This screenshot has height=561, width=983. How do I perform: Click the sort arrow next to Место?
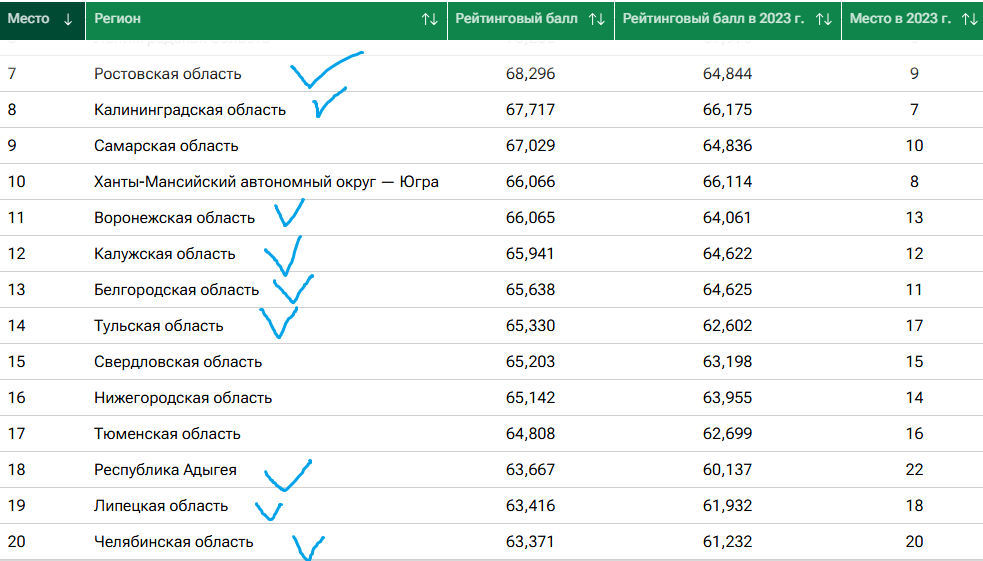pyautogui.click(x=68, y=19)
